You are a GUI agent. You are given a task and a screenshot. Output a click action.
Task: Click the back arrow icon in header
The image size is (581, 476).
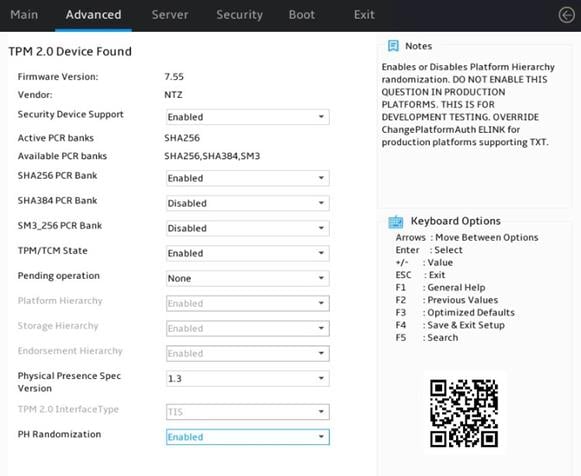coord(567,15)
